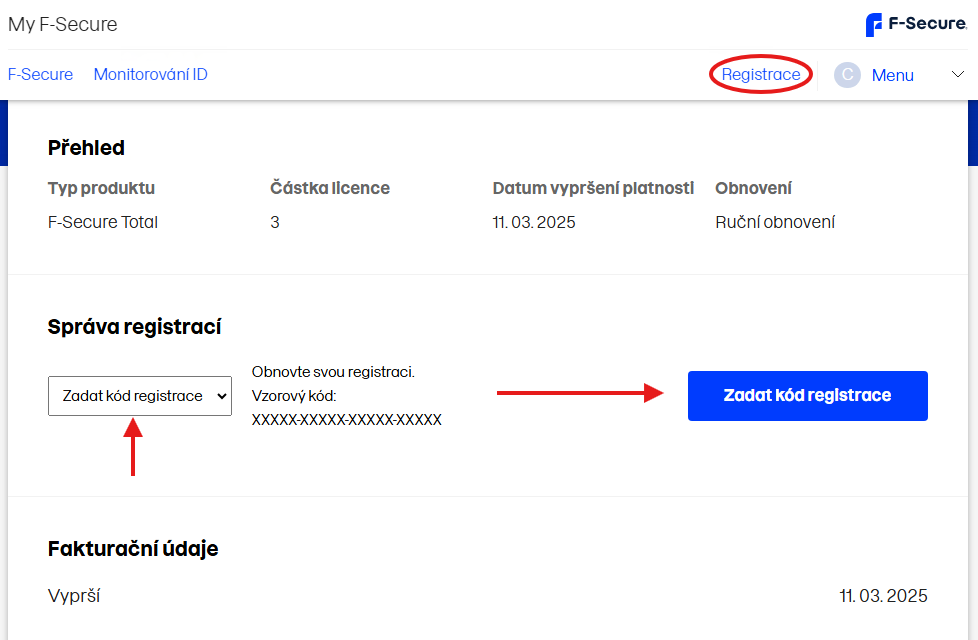Click the Částka licence column label

click(x=330, y=188)
